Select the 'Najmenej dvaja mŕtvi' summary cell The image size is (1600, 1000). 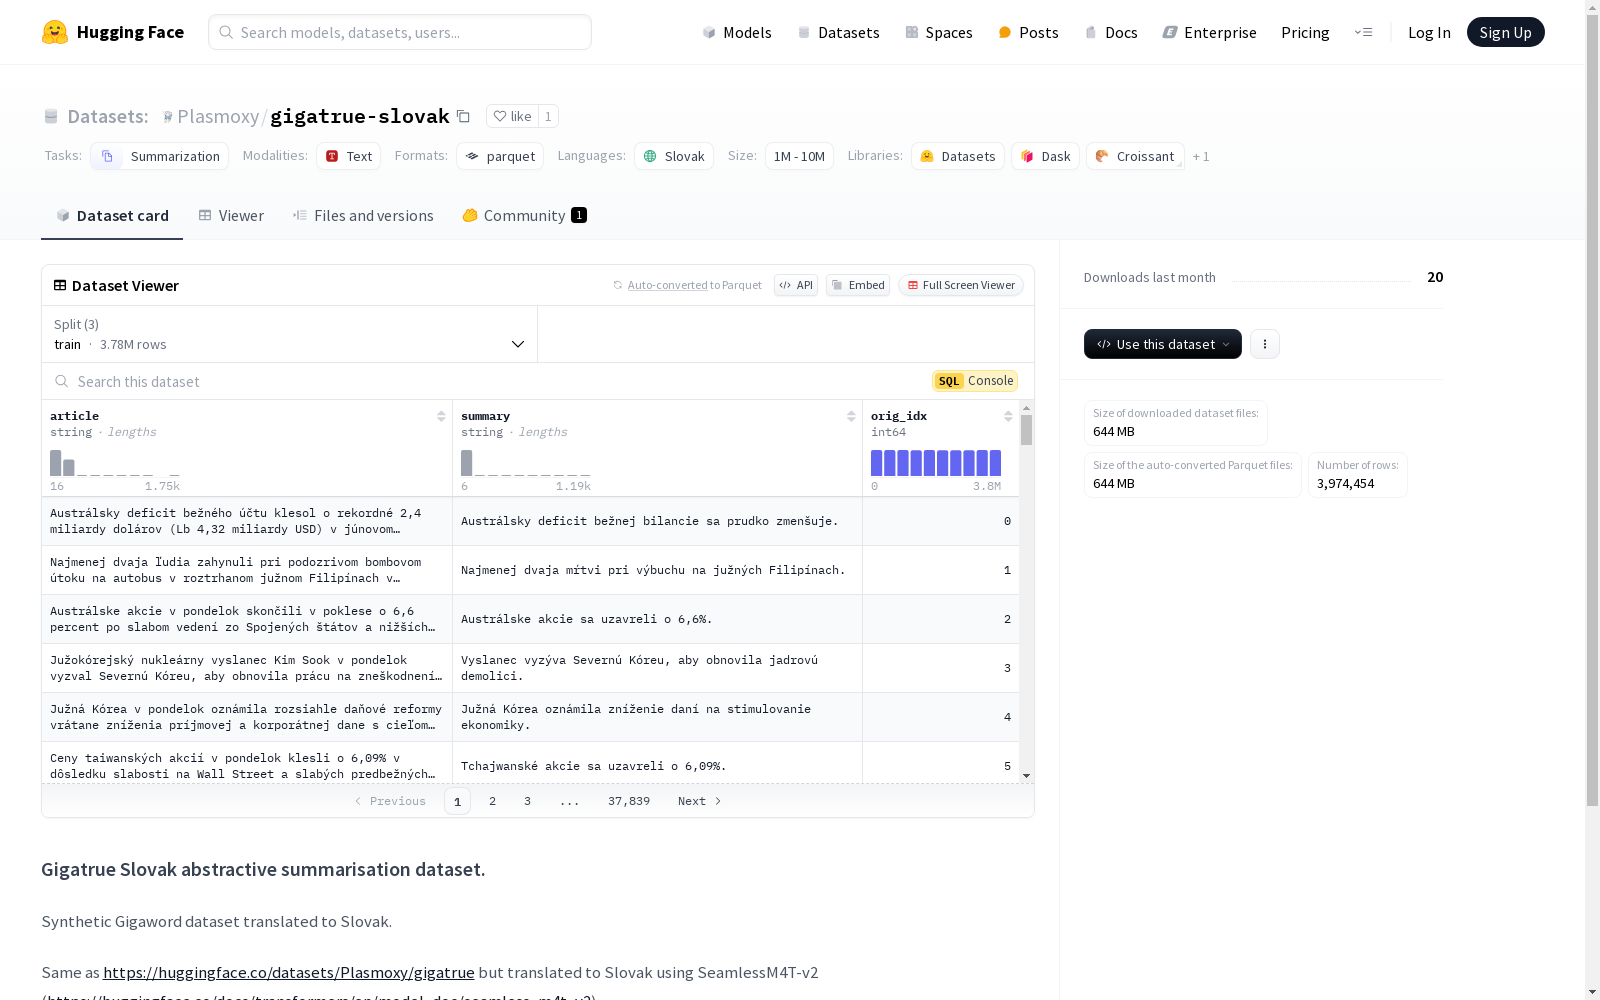pyautogui.click(x=657, y=570)
